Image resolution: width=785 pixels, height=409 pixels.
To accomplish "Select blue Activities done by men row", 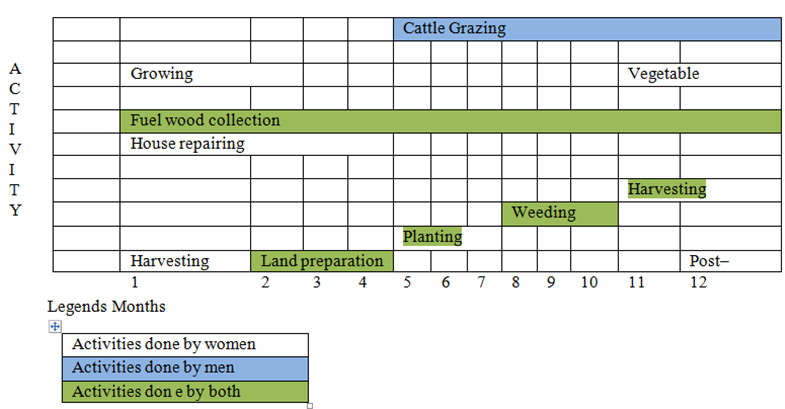I will [186, 368].
